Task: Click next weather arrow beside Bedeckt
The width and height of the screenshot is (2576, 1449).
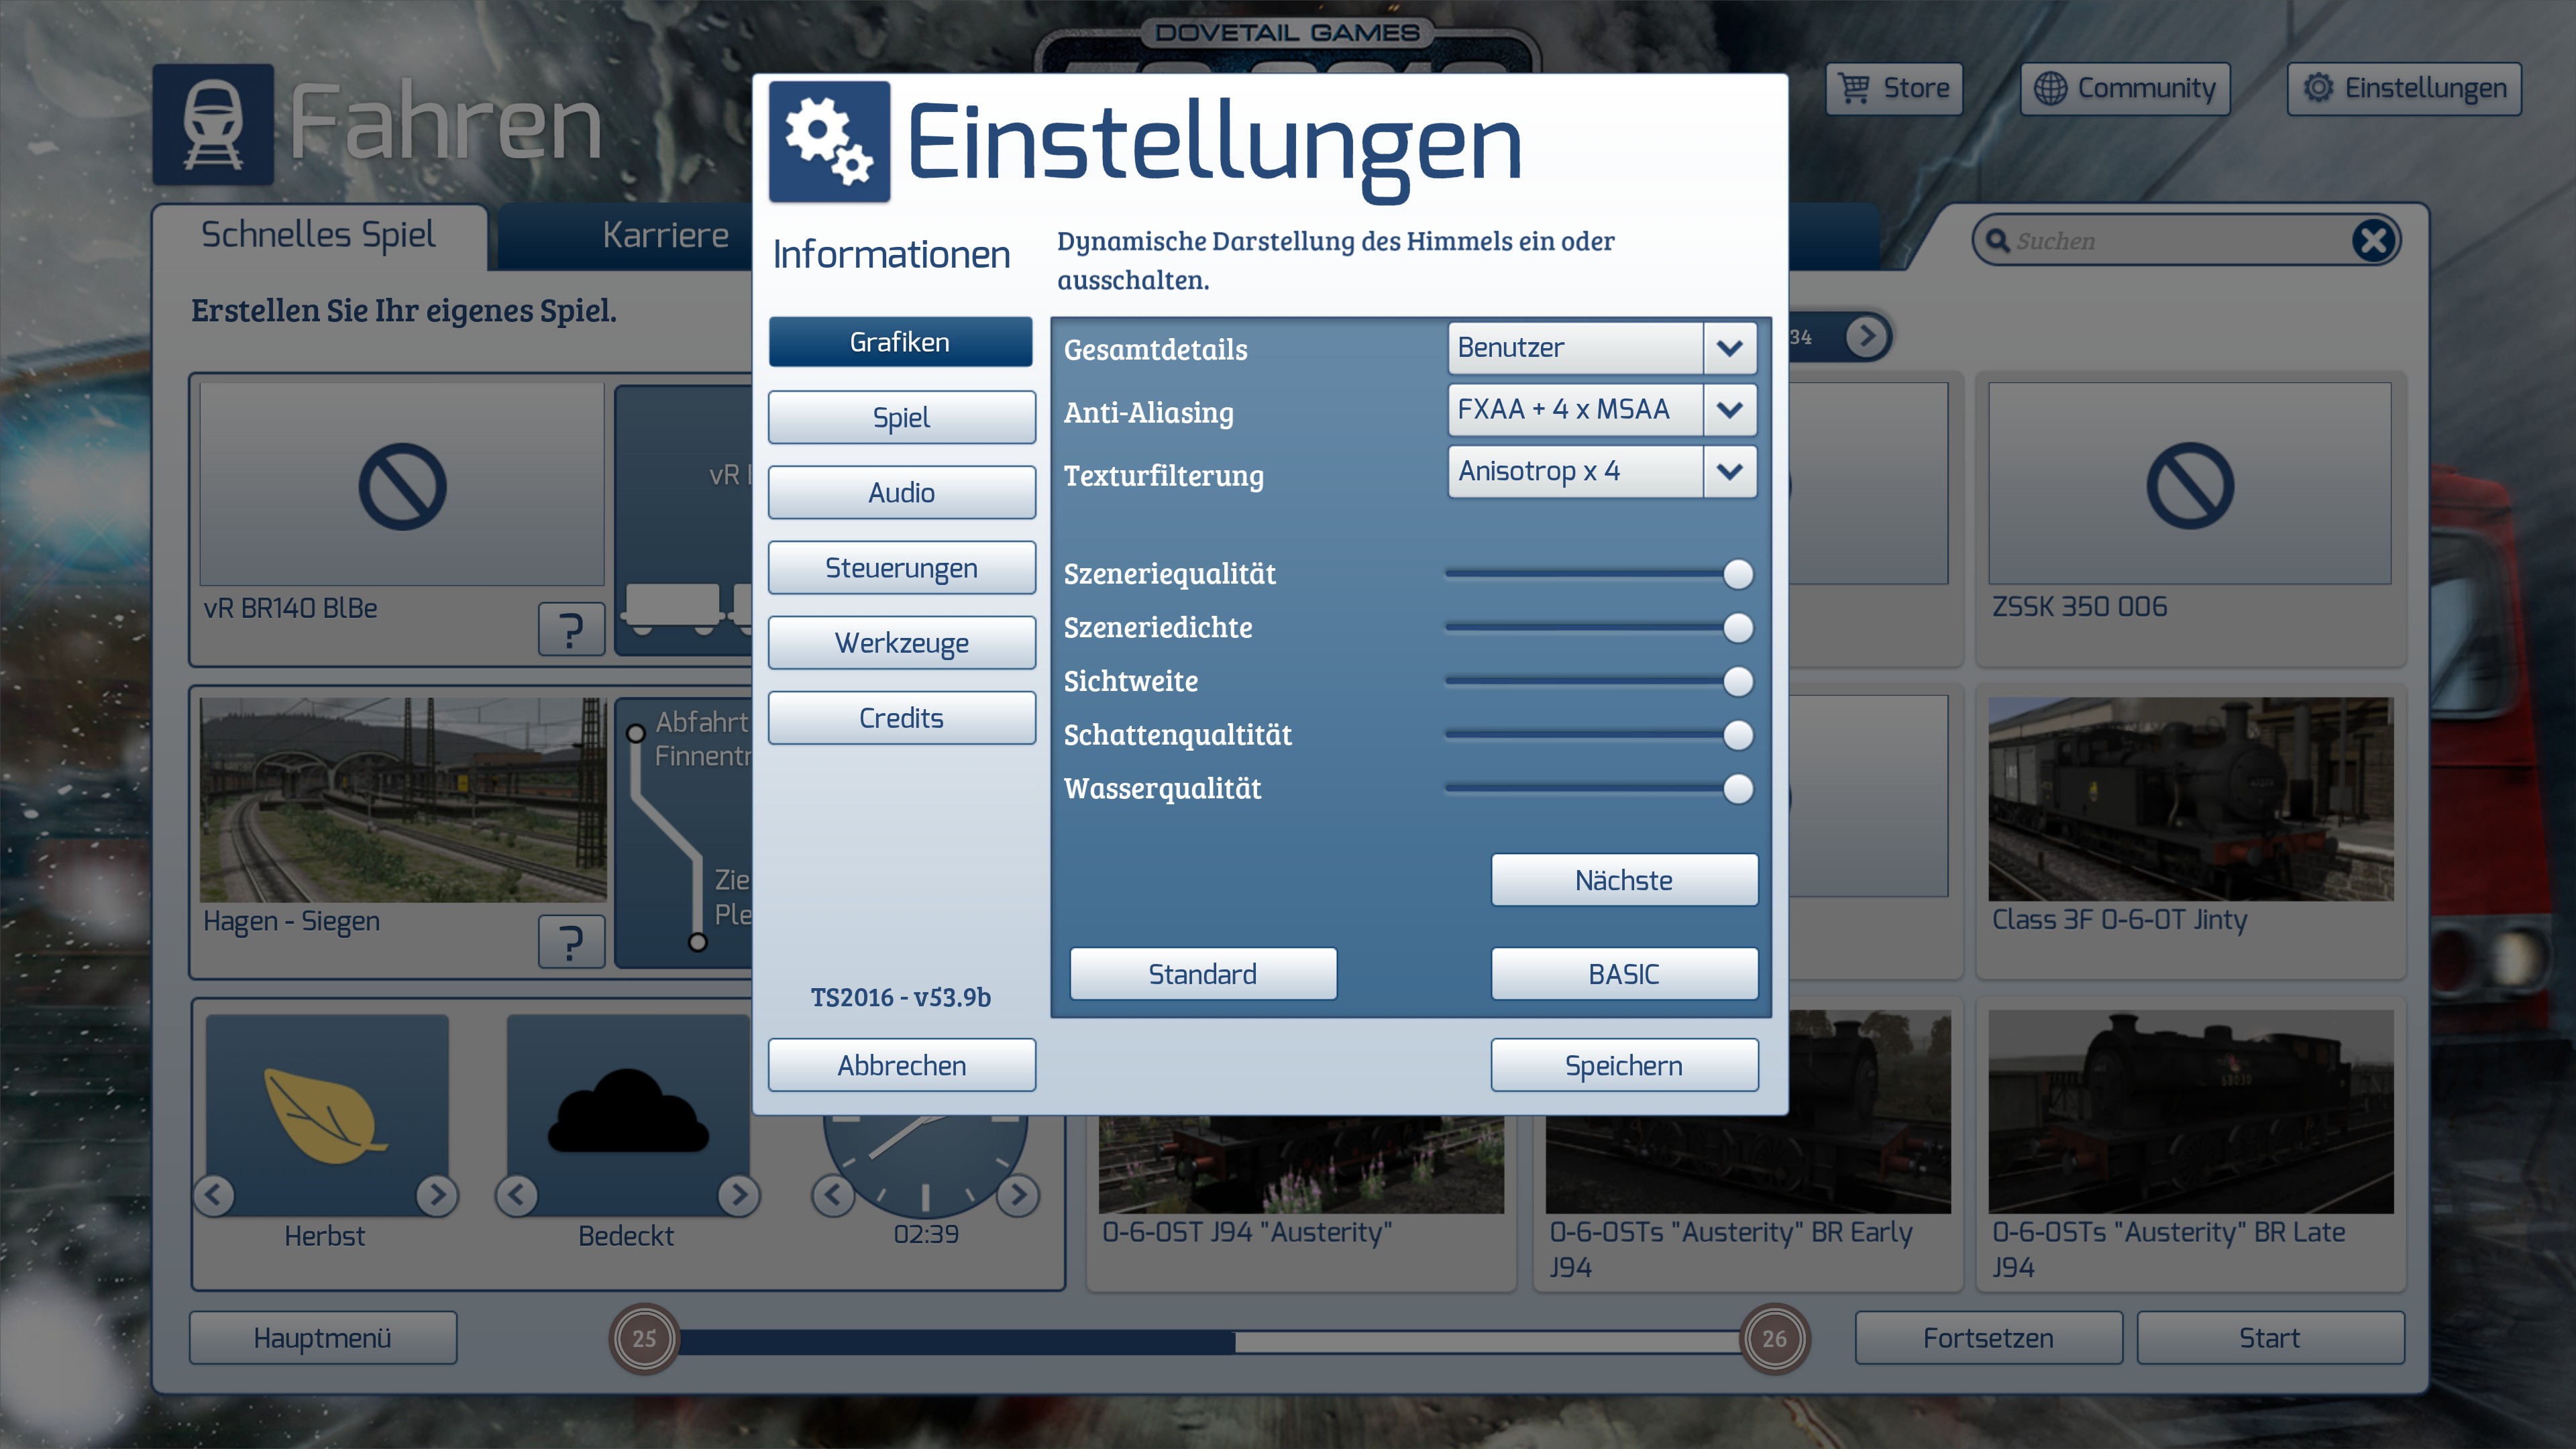Action: tap(739, 1194)
